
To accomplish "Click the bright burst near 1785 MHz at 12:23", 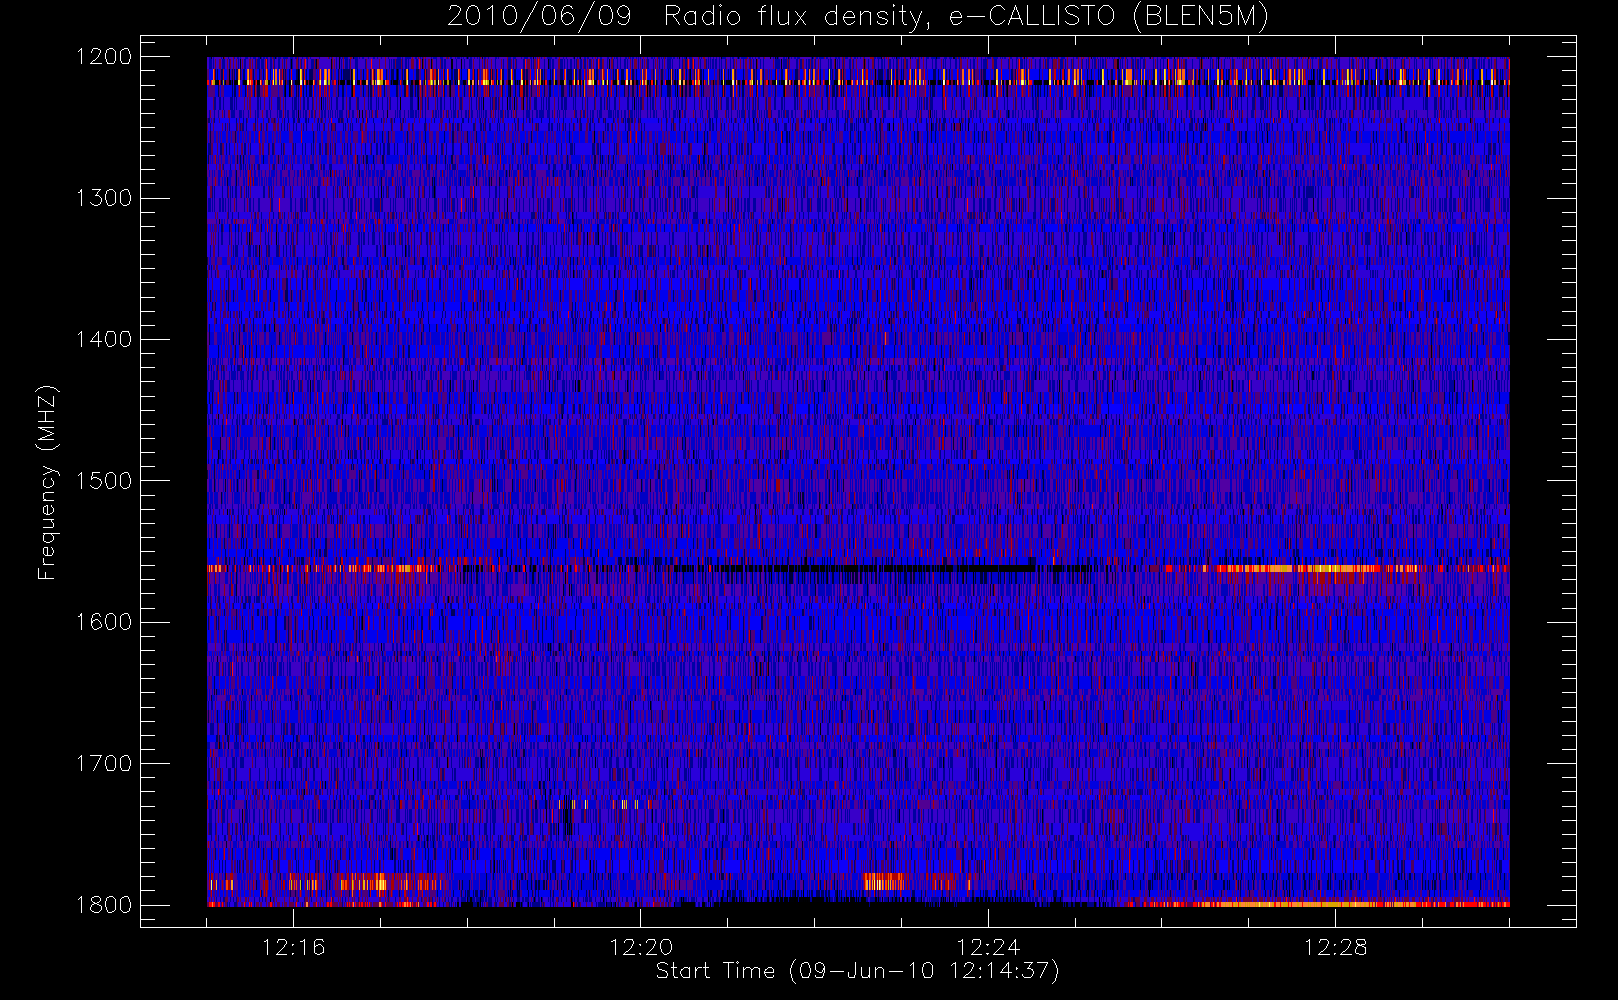I will tap(884, 881).
